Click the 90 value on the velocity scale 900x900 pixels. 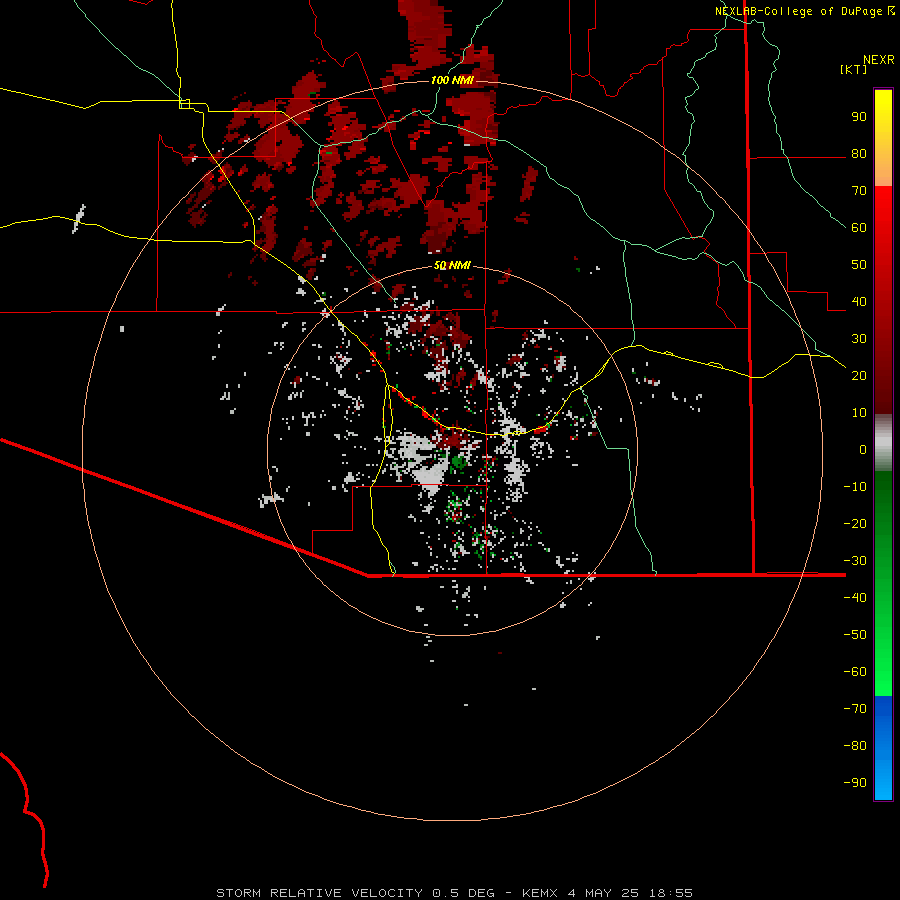[x=859, y=117]
